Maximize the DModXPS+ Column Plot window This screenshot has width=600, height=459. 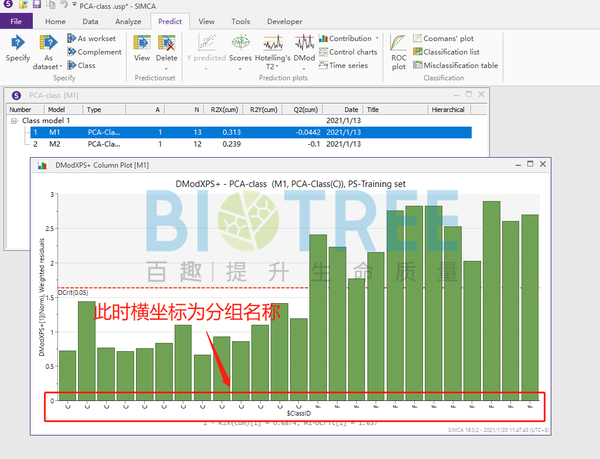tap(530, 164)
